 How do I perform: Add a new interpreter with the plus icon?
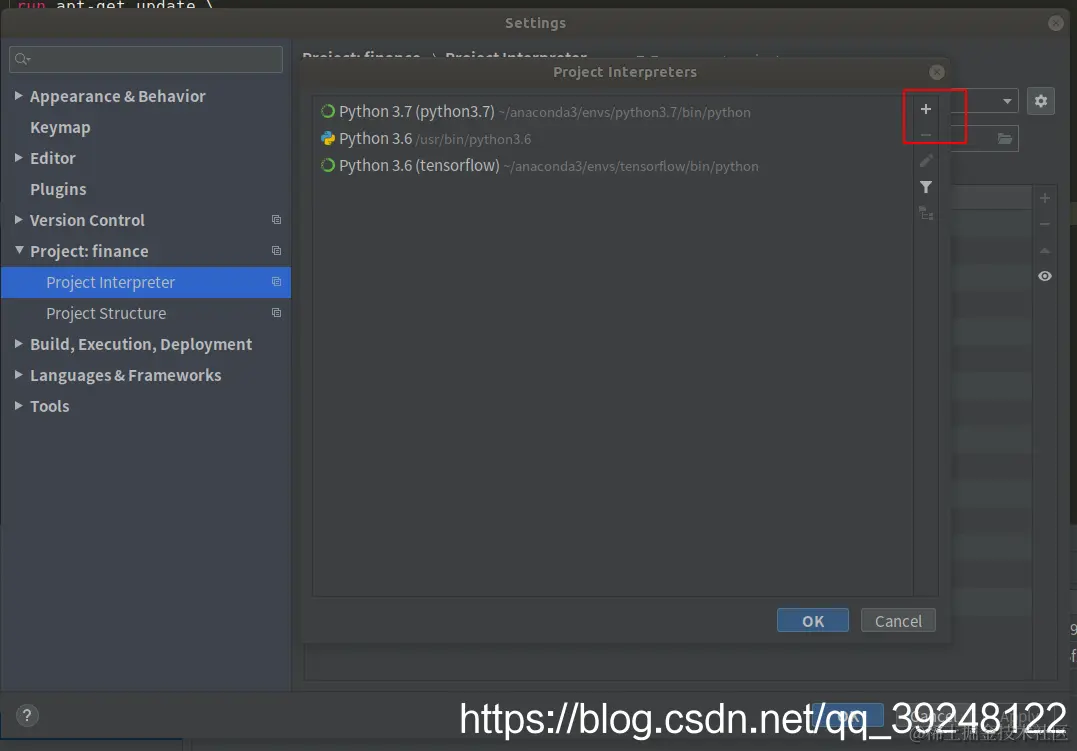pos(925,109)
